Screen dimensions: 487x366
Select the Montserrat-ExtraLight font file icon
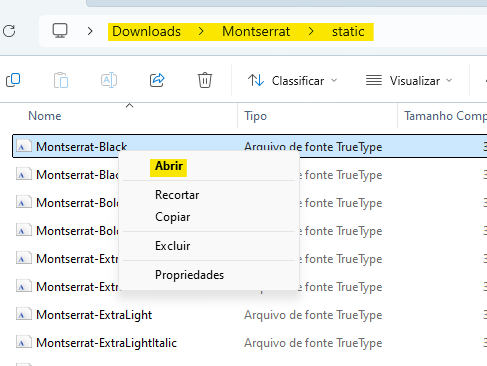[x=24, y=315]
